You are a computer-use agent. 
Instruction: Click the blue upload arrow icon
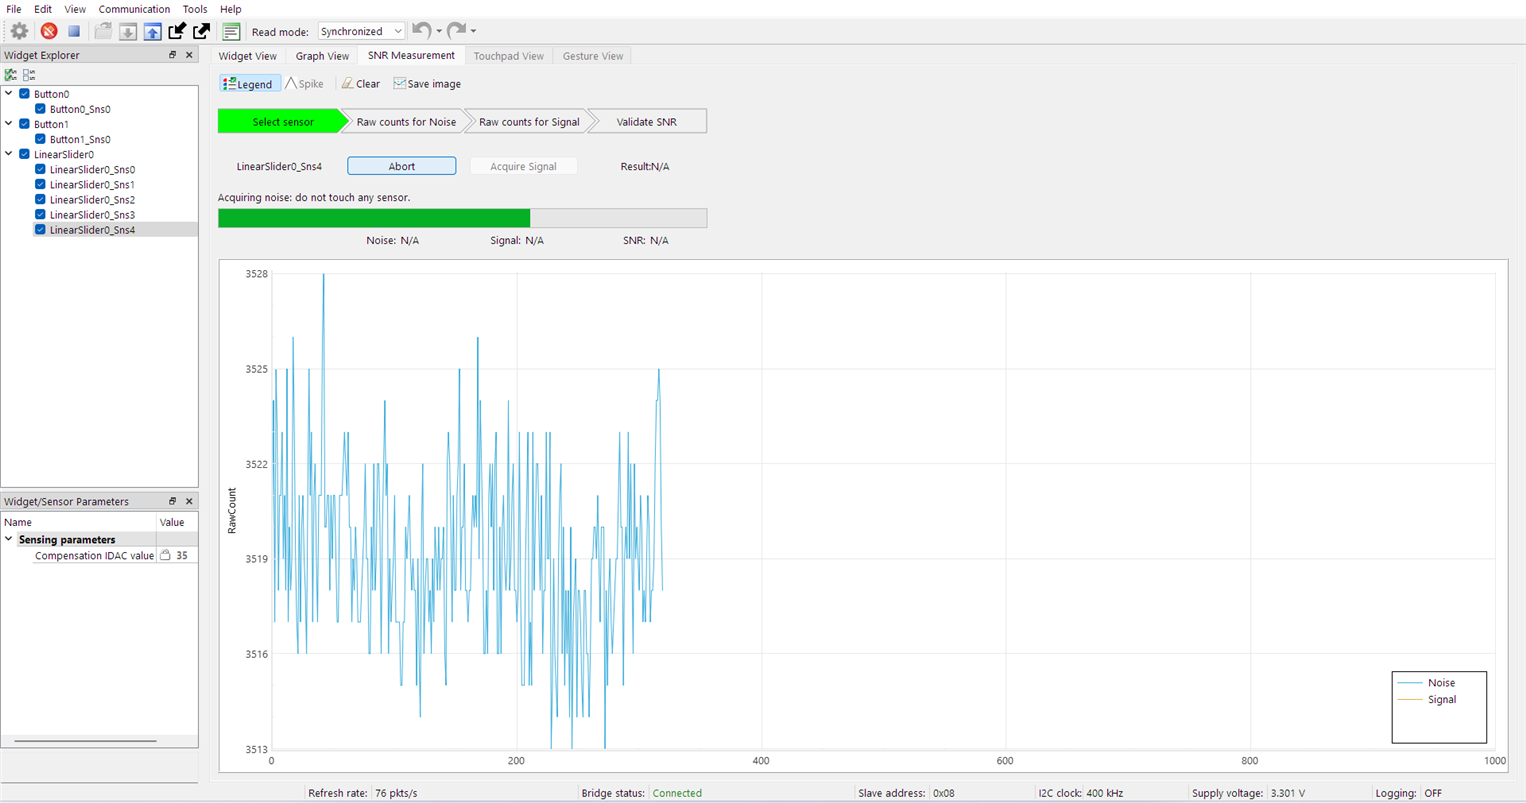point(152,31)
